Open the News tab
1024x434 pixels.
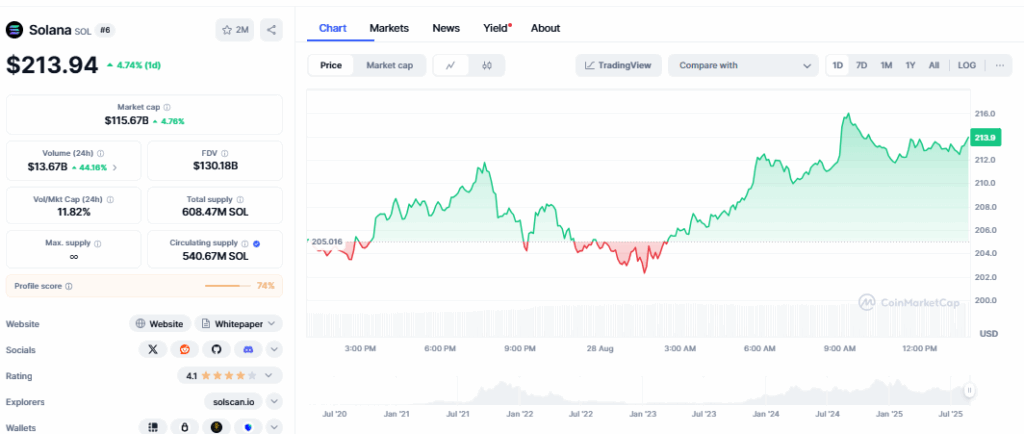[x=446, y=28]
